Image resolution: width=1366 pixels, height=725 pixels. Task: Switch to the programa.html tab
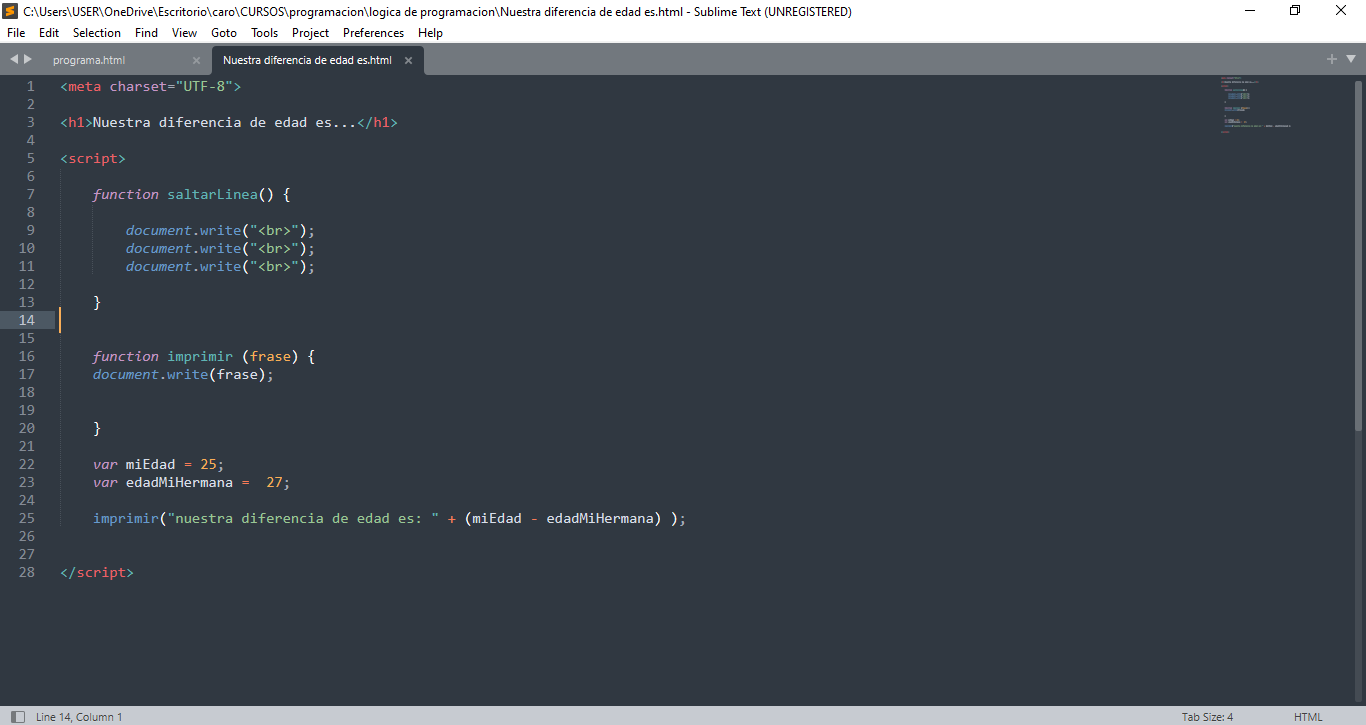coord(90,60)
